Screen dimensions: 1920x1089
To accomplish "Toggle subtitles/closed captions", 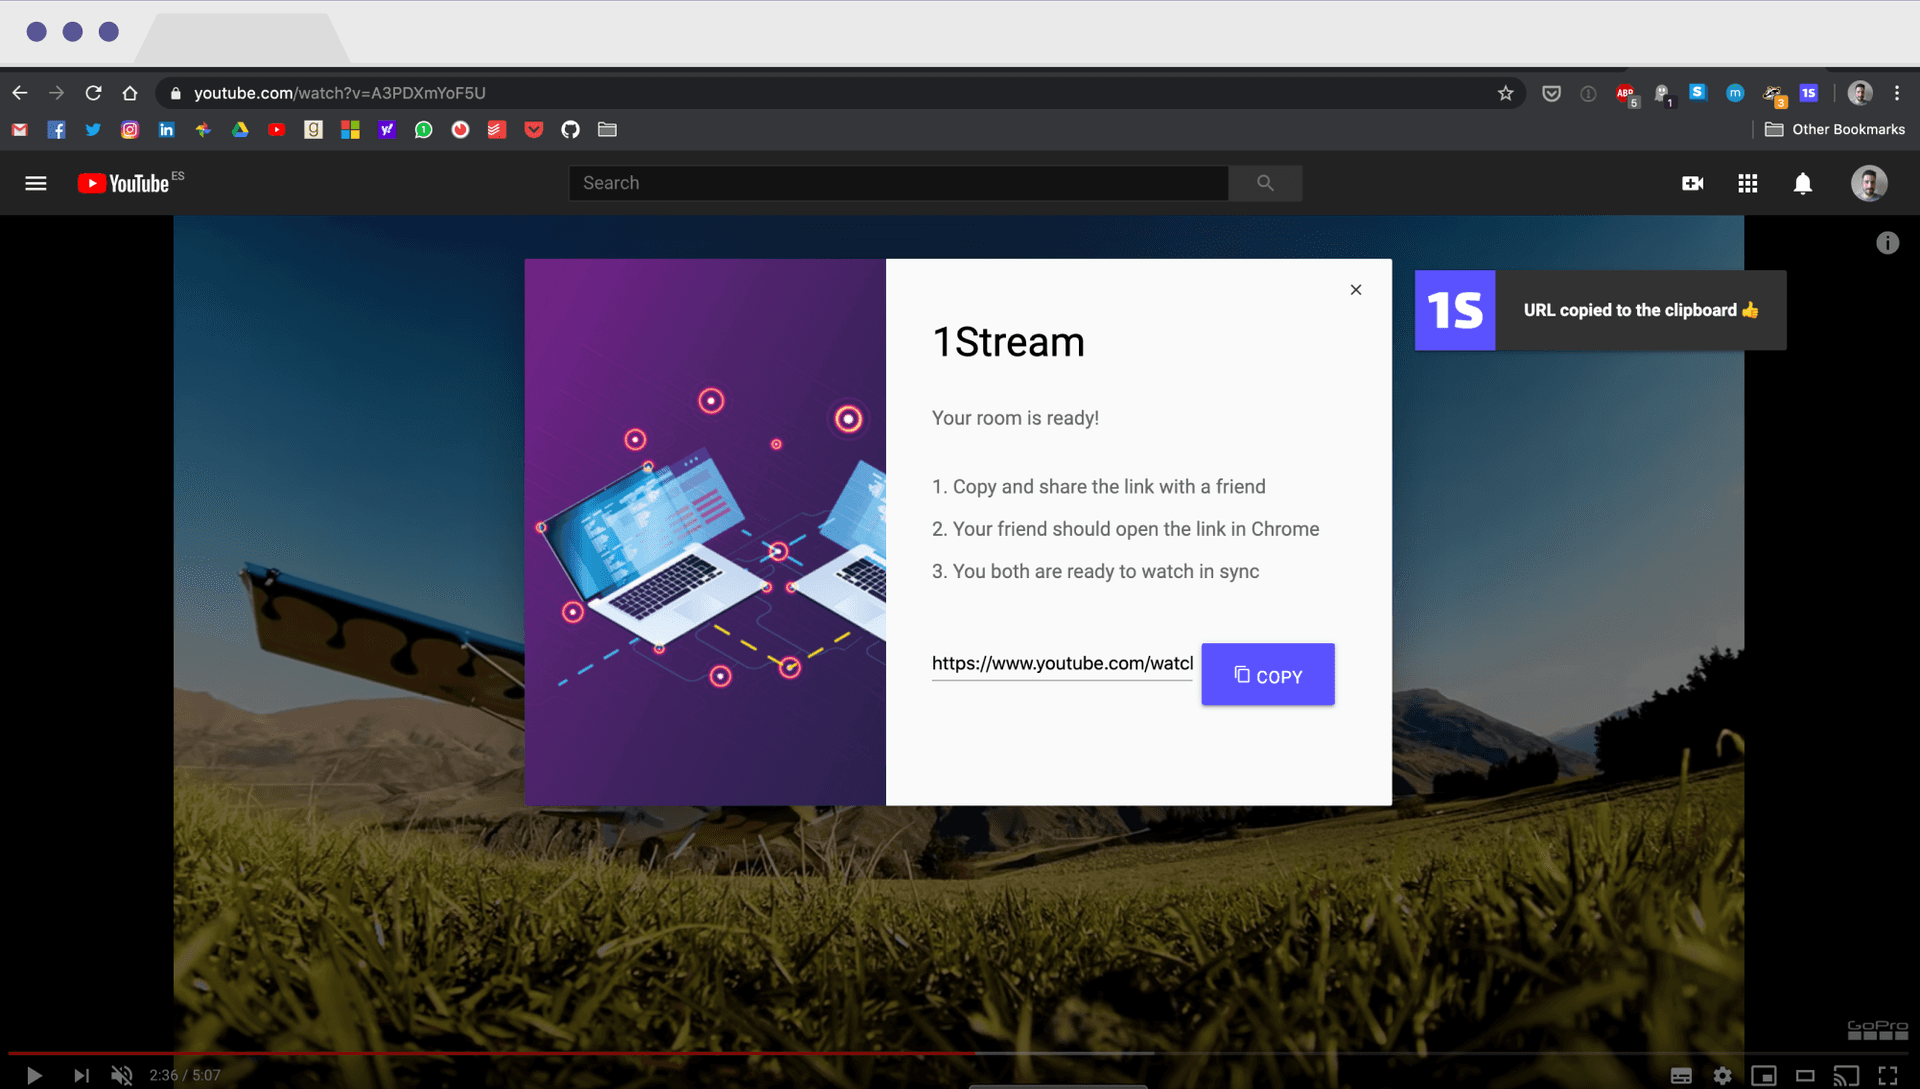I will [x=1681, y=1075].
